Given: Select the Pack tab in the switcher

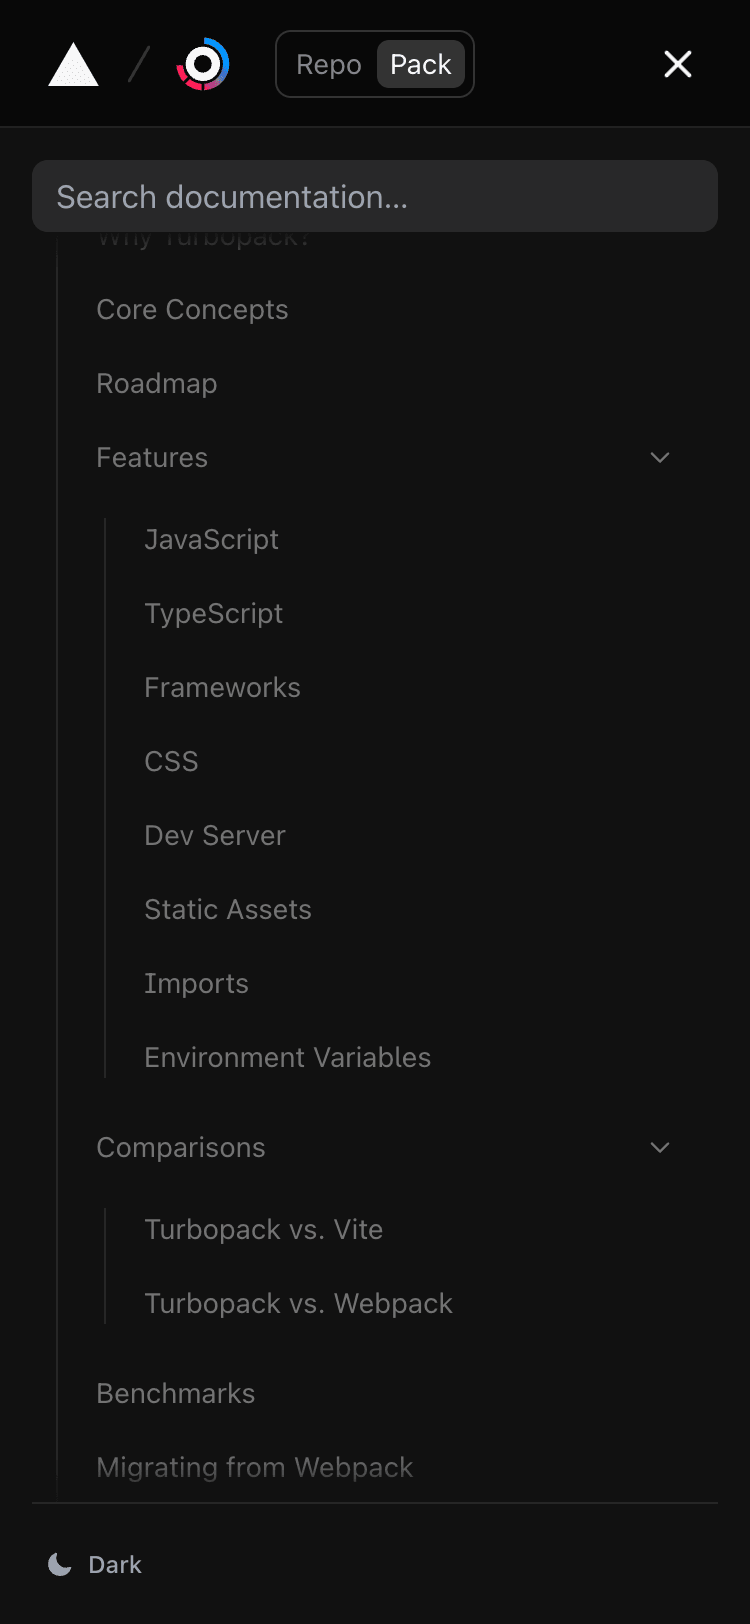Looking at the screenshot, I should [420, 63].
